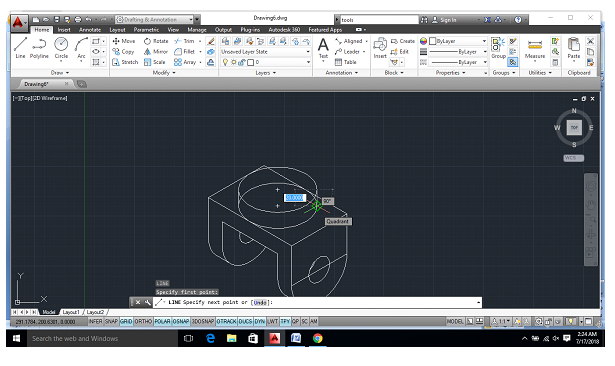
Task: Toggle OSNAP in status bar
Action: (x=181, y=321)
